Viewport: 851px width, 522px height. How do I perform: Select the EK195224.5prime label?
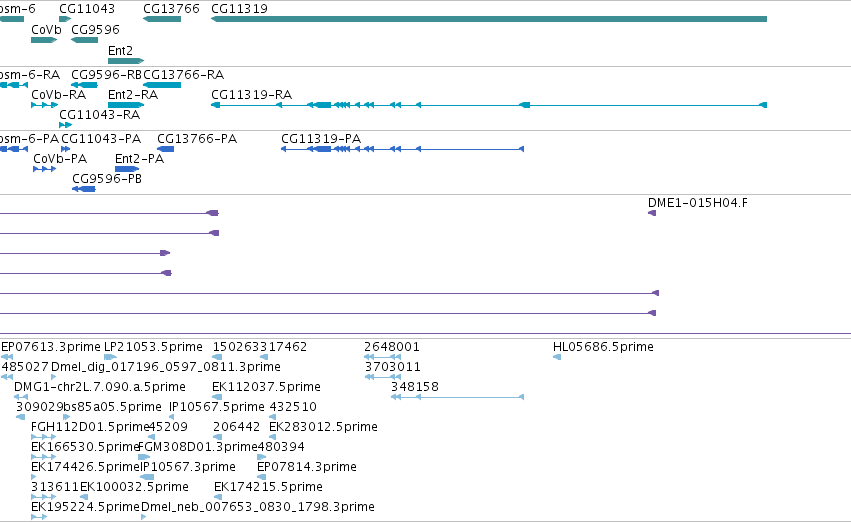(x=85, y=507)
